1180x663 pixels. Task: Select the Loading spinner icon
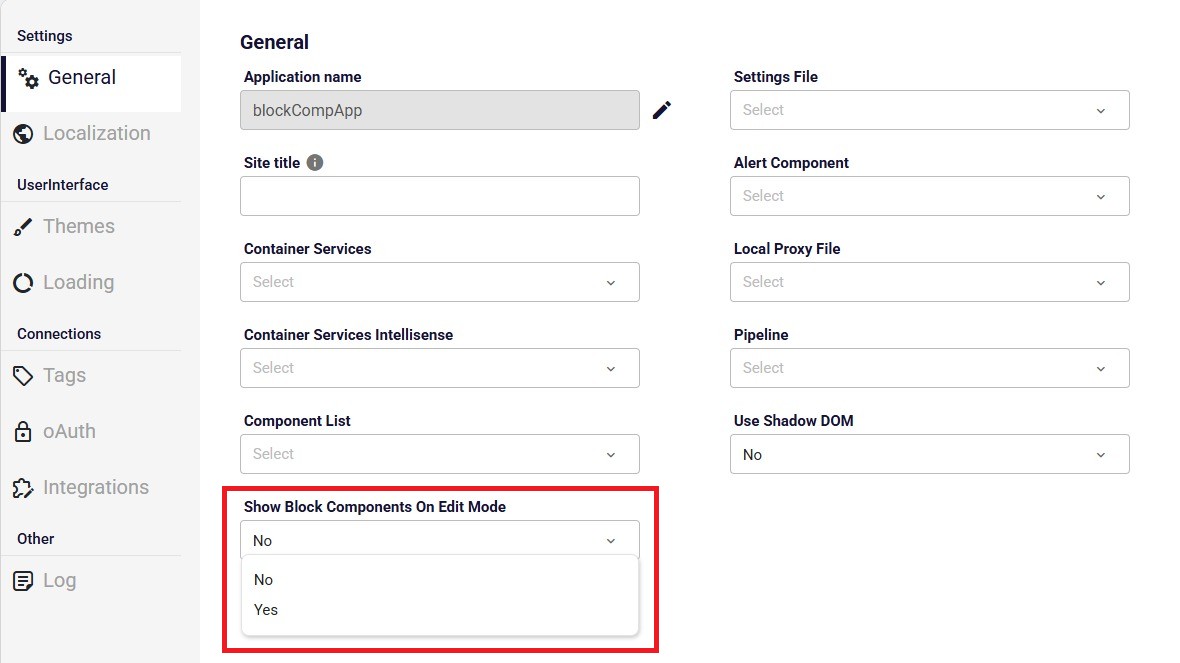[x=23, y=283]
